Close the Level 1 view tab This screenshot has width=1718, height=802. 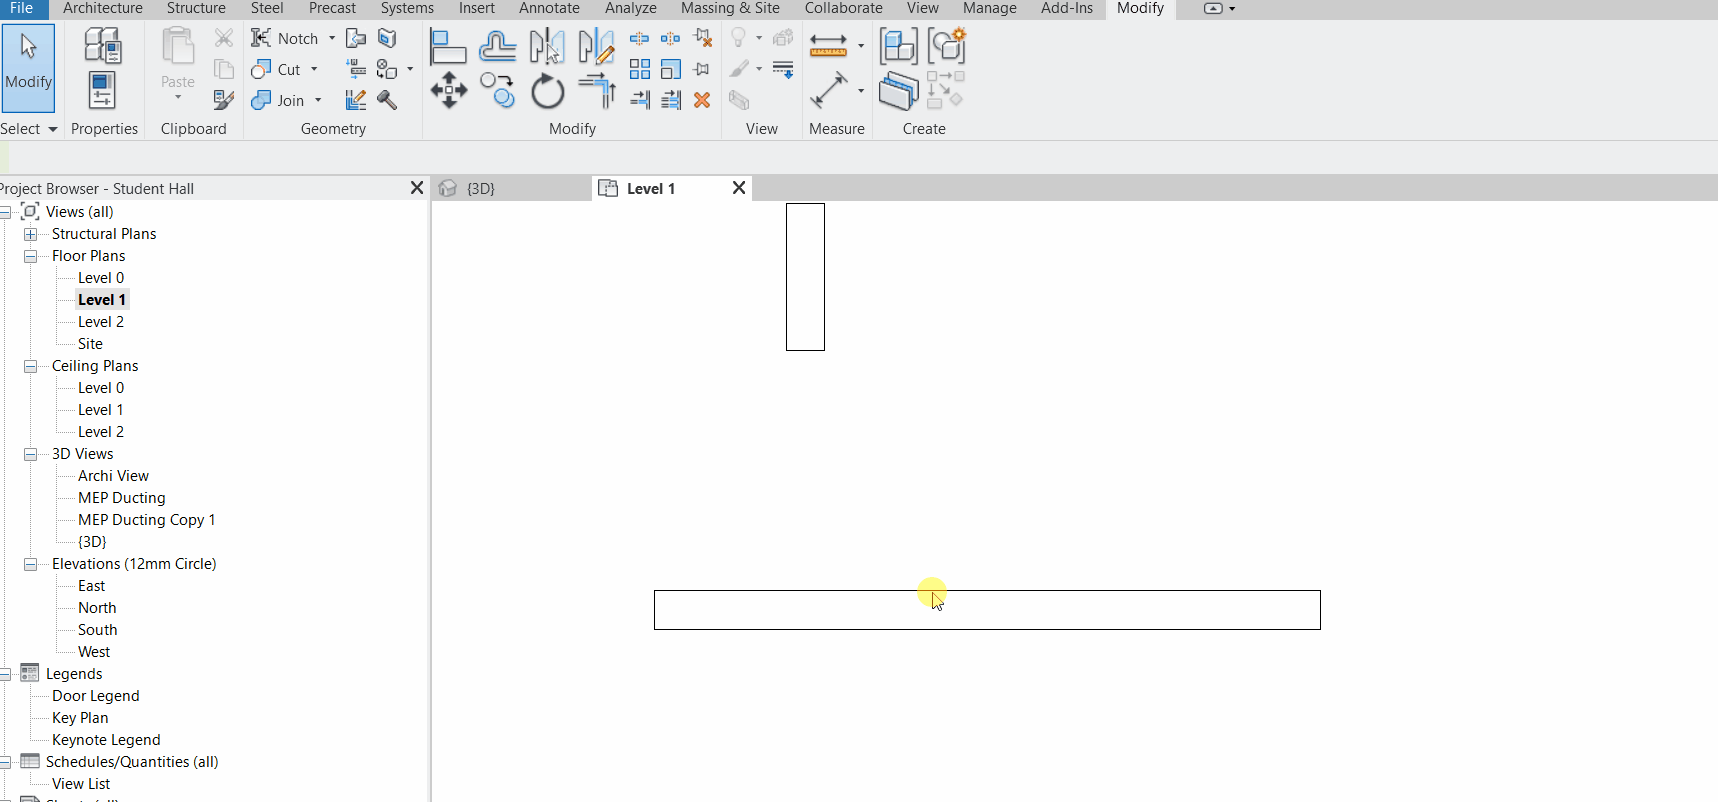point(739,188)
